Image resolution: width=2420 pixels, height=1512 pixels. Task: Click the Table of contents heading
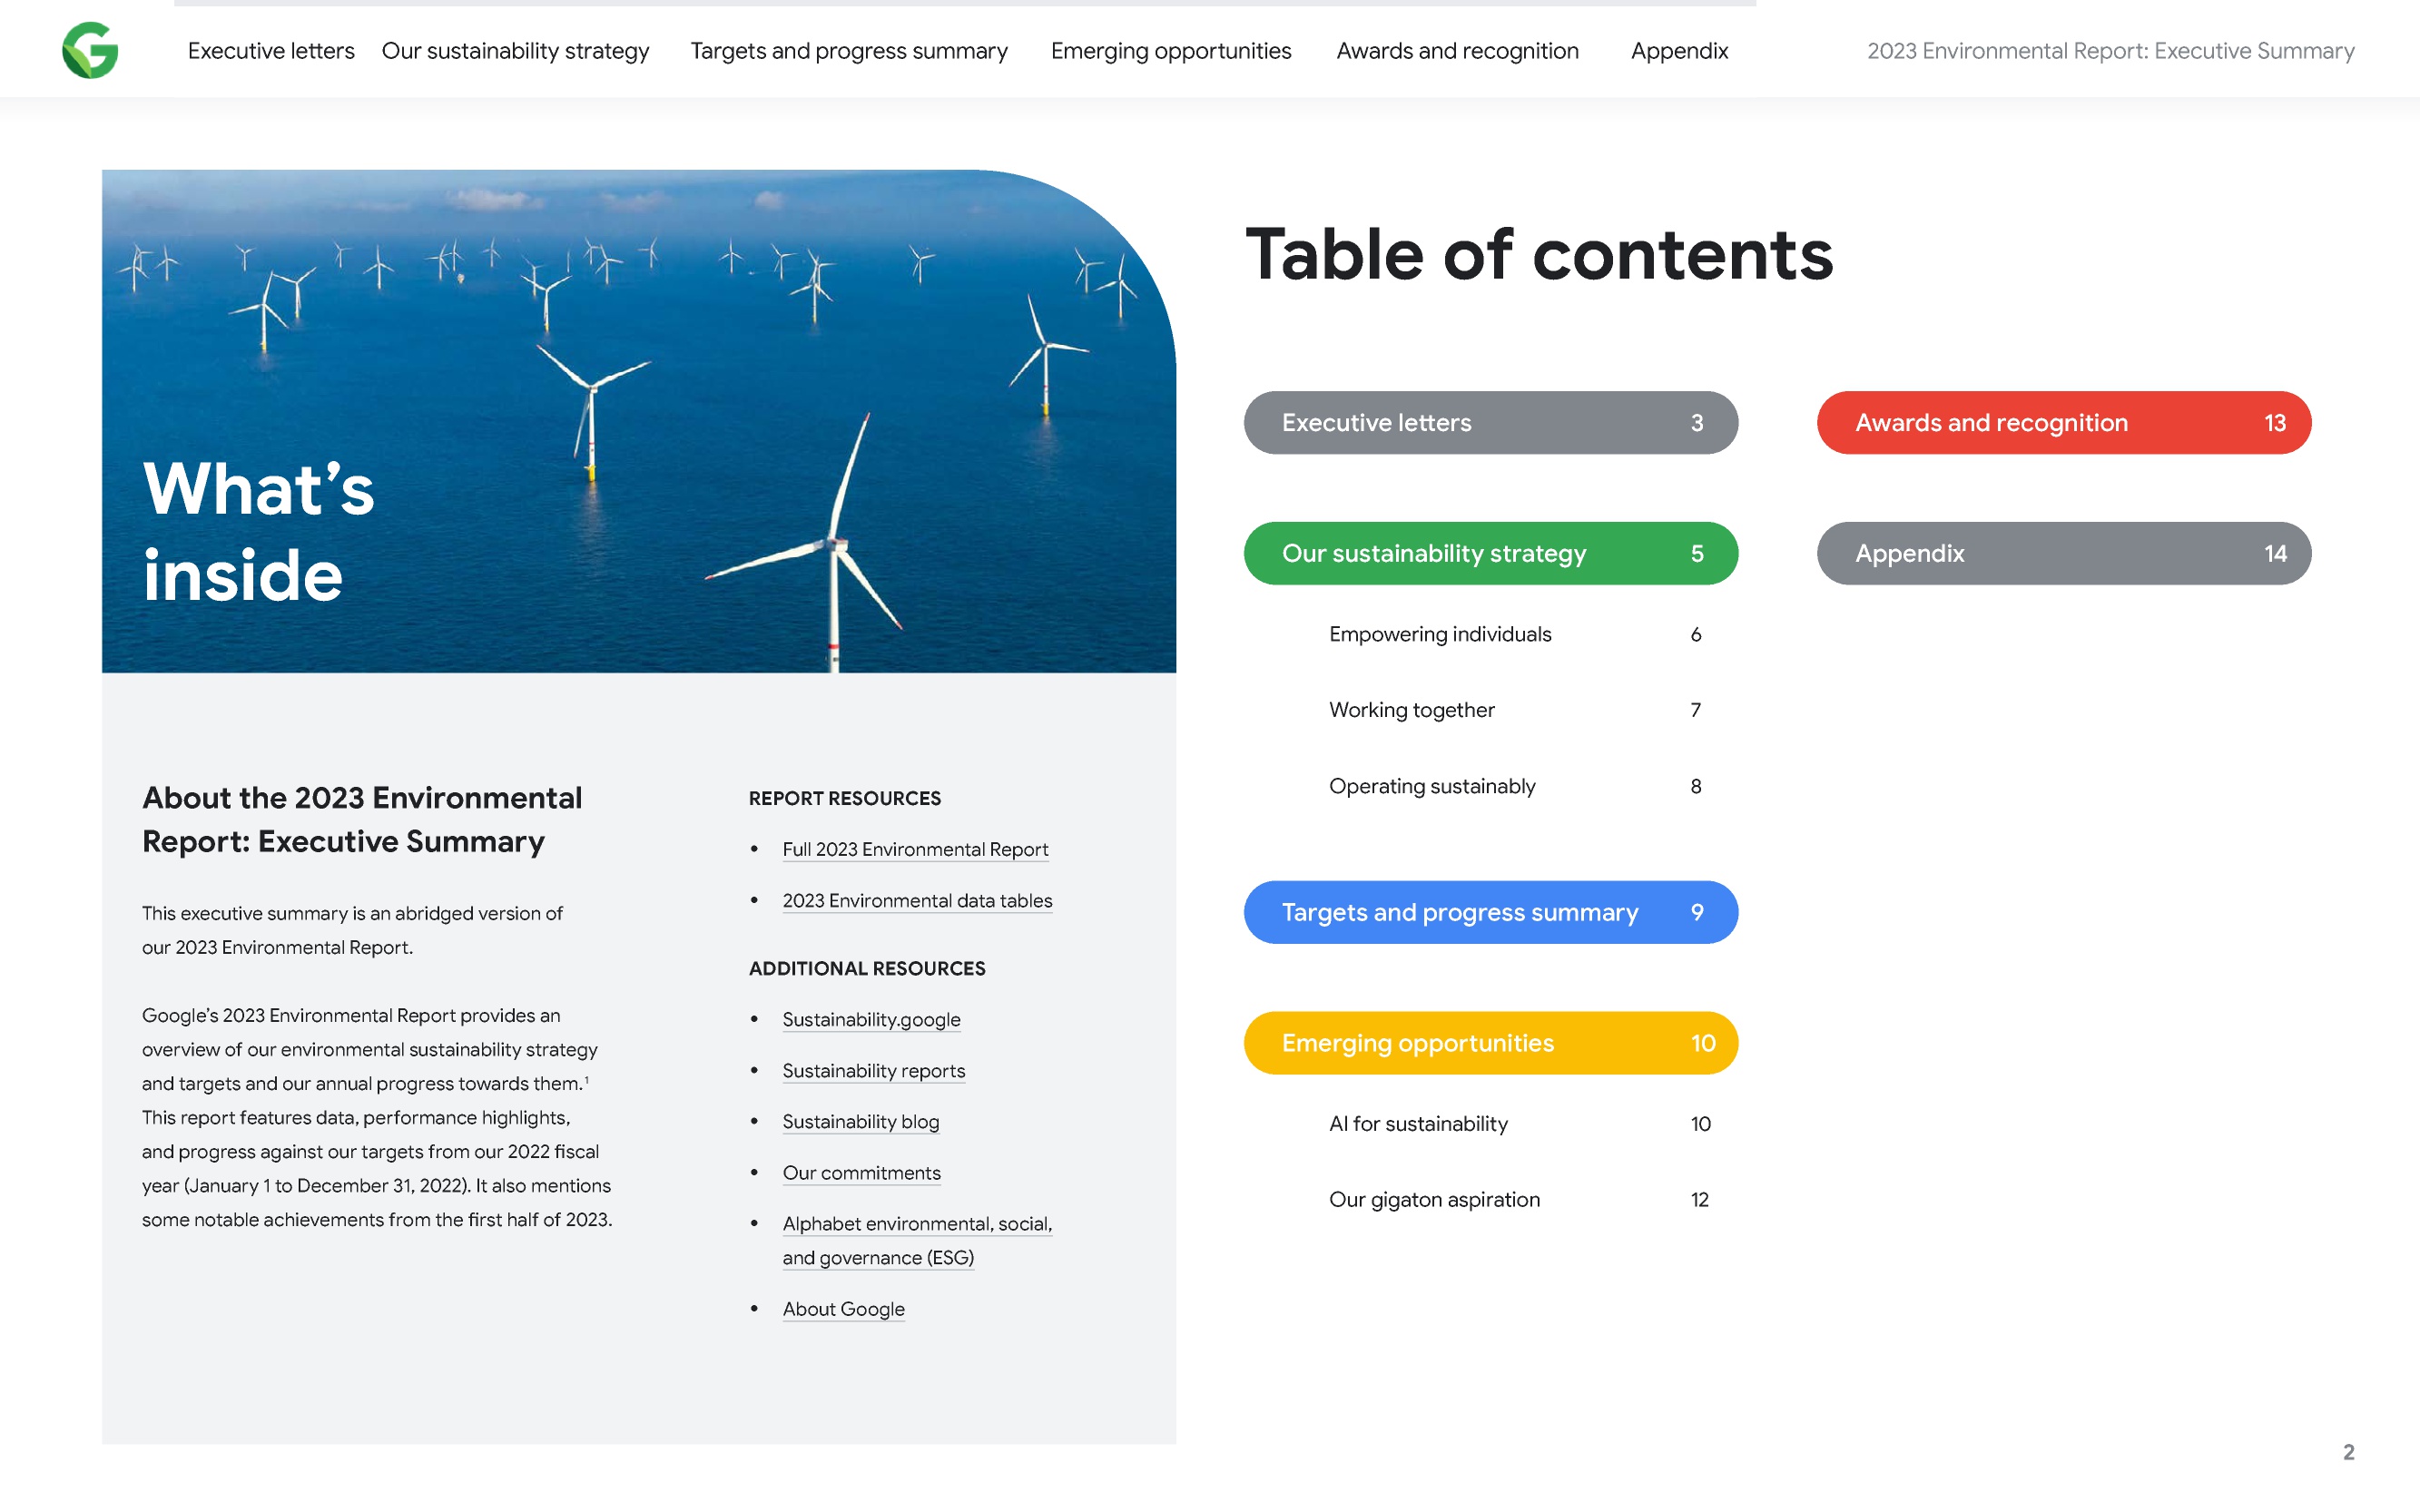click(1539, 255)
